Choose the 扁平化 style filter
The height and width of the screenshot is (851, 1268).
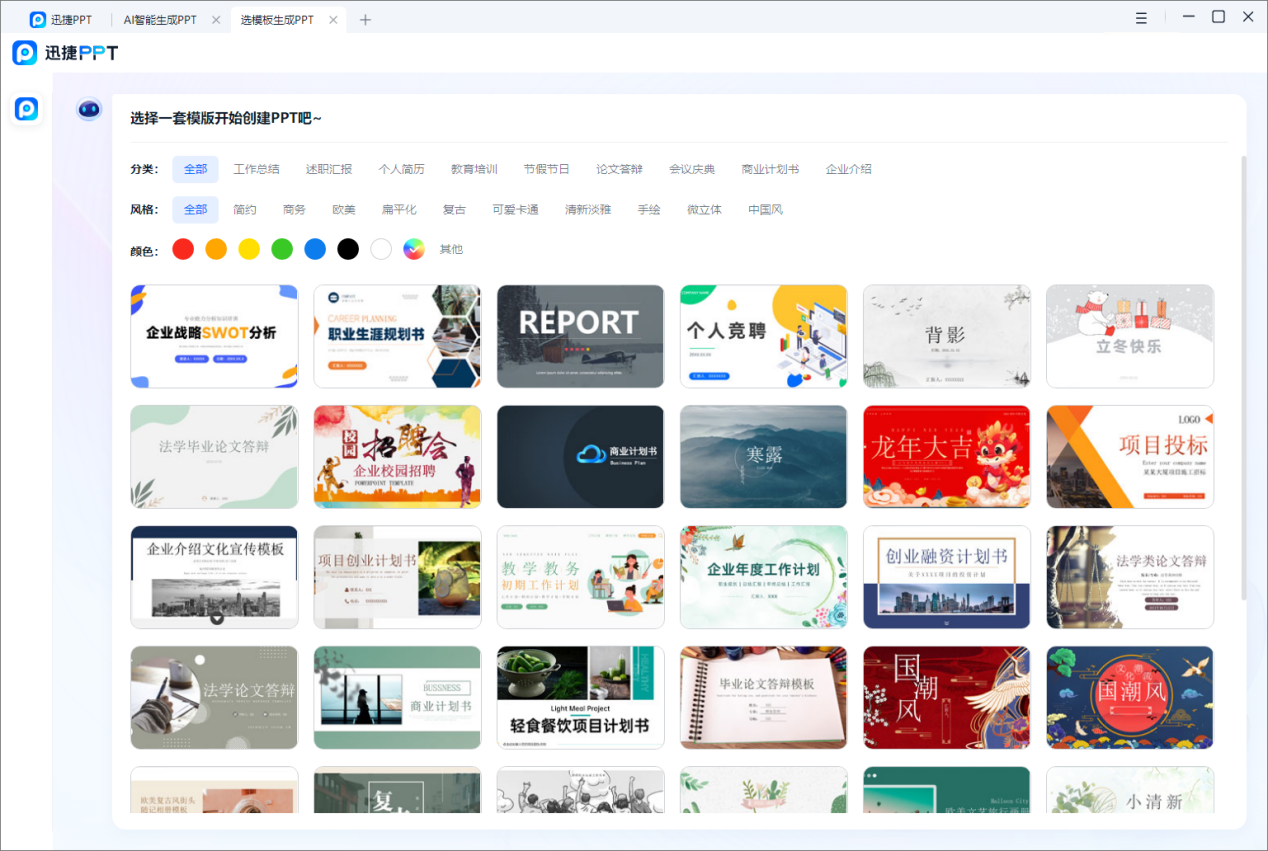[399, 209]
